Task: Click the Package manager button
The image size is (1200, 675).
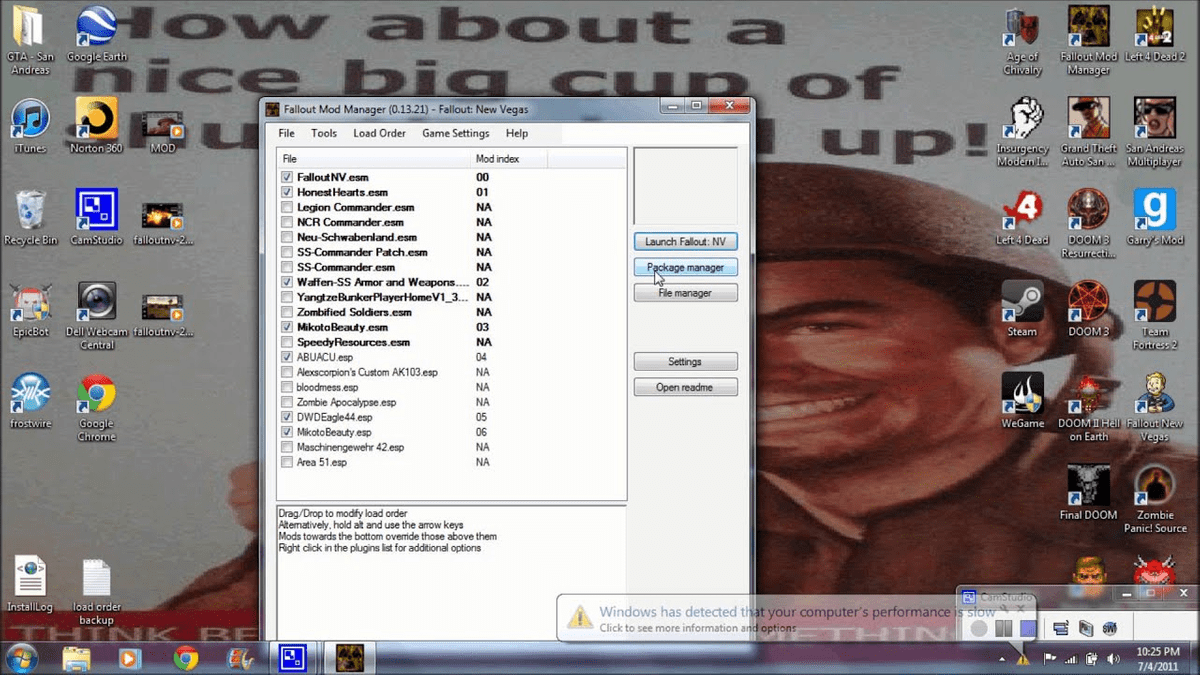Action: [685, 268]
